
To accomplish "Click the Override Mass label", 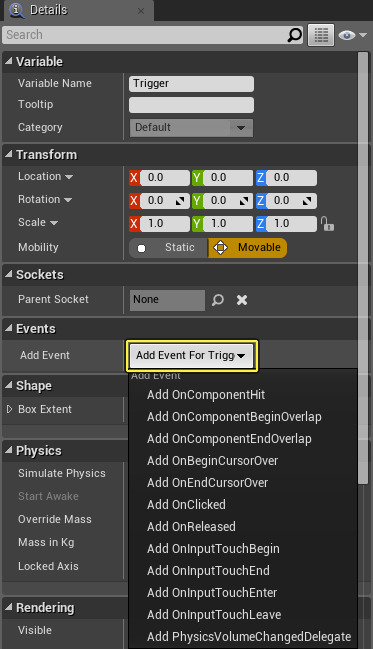I will [55, 519].
